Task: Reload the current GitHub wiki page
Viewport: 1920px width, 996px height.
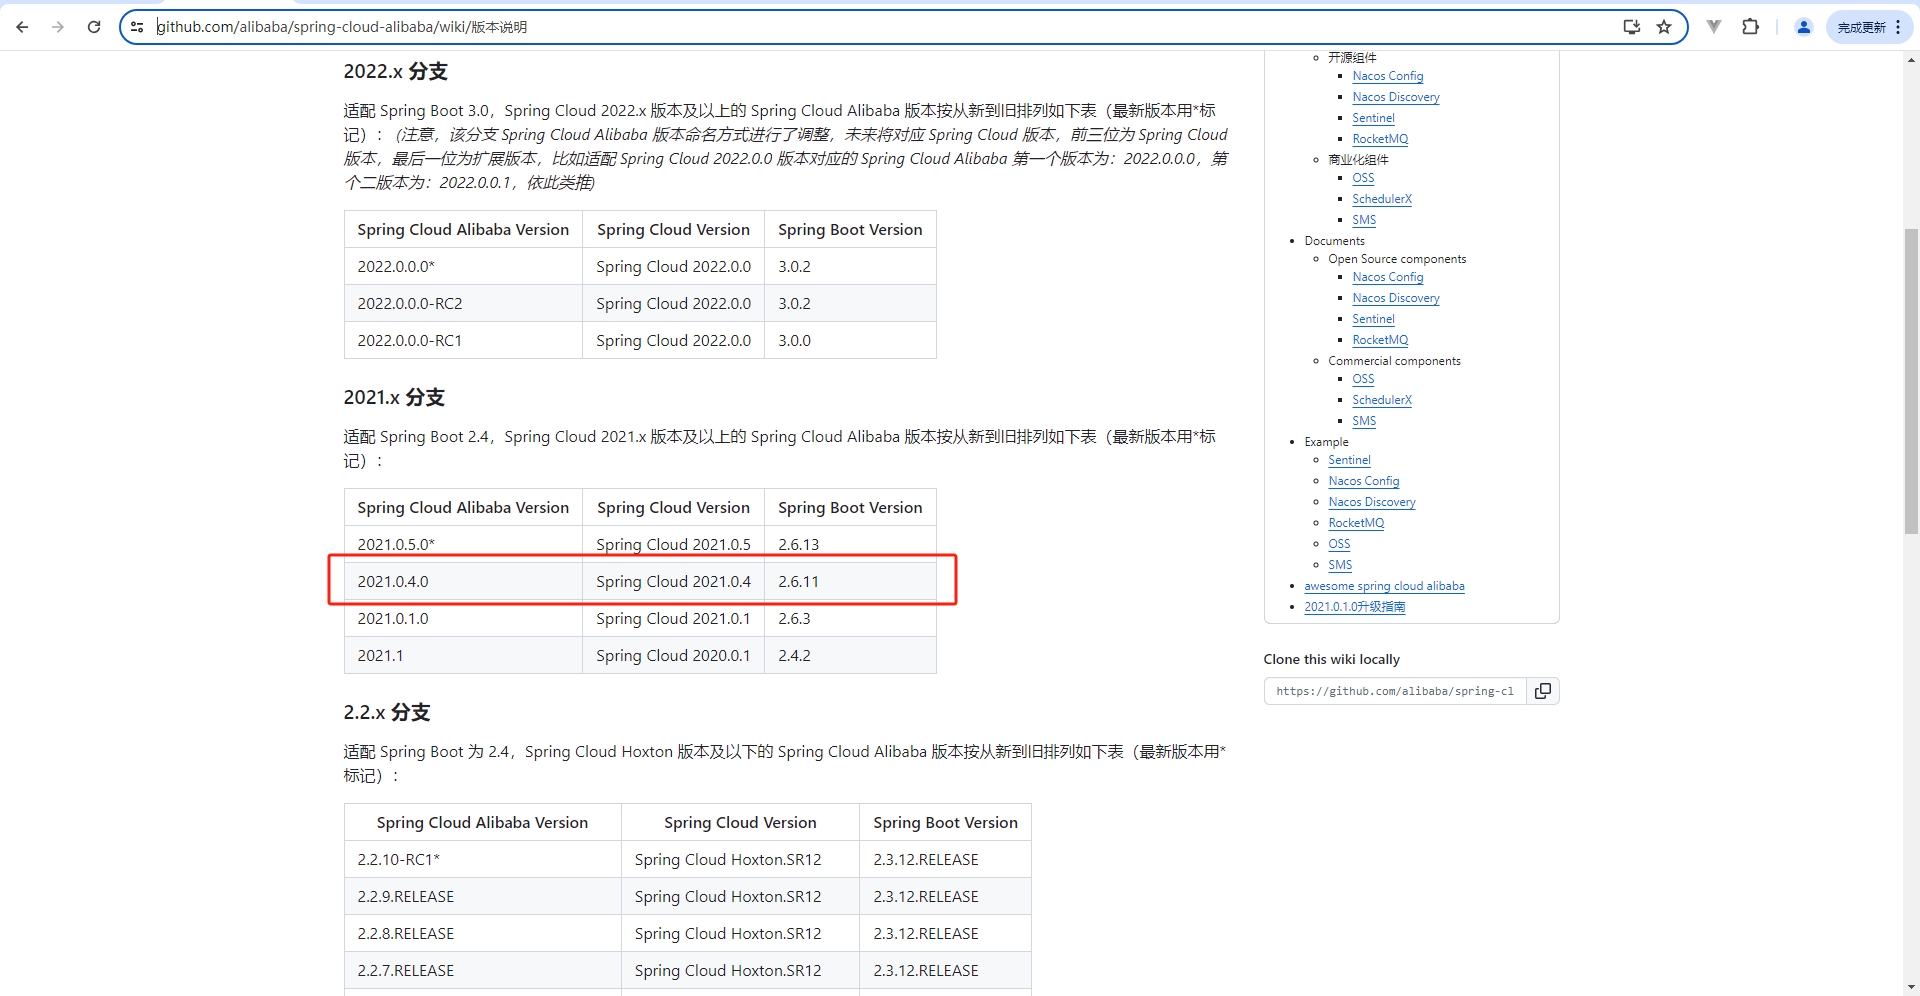Action: click(94, 27)
